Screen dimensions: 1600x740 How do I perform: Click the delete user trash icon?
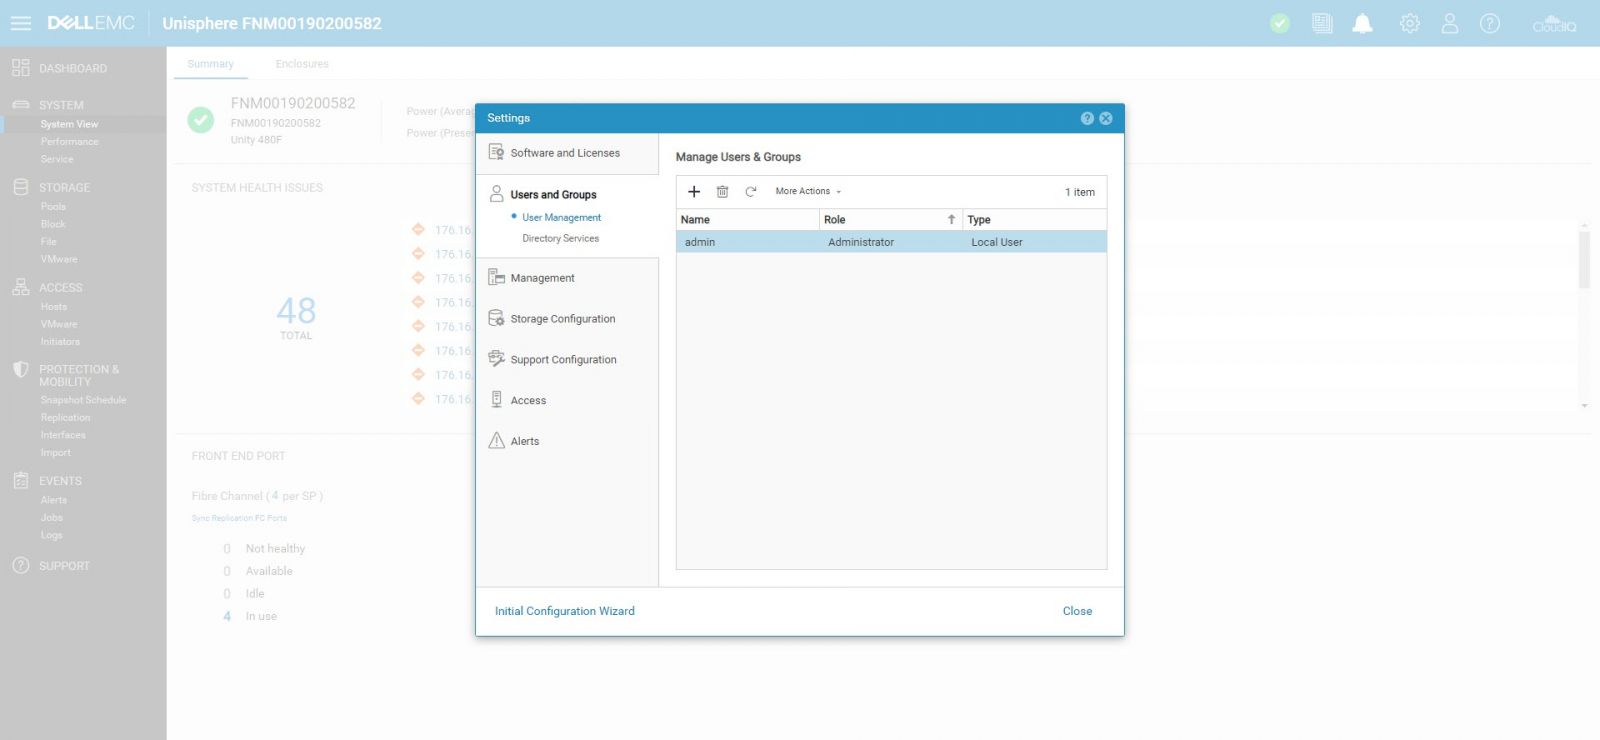[722, 192]
